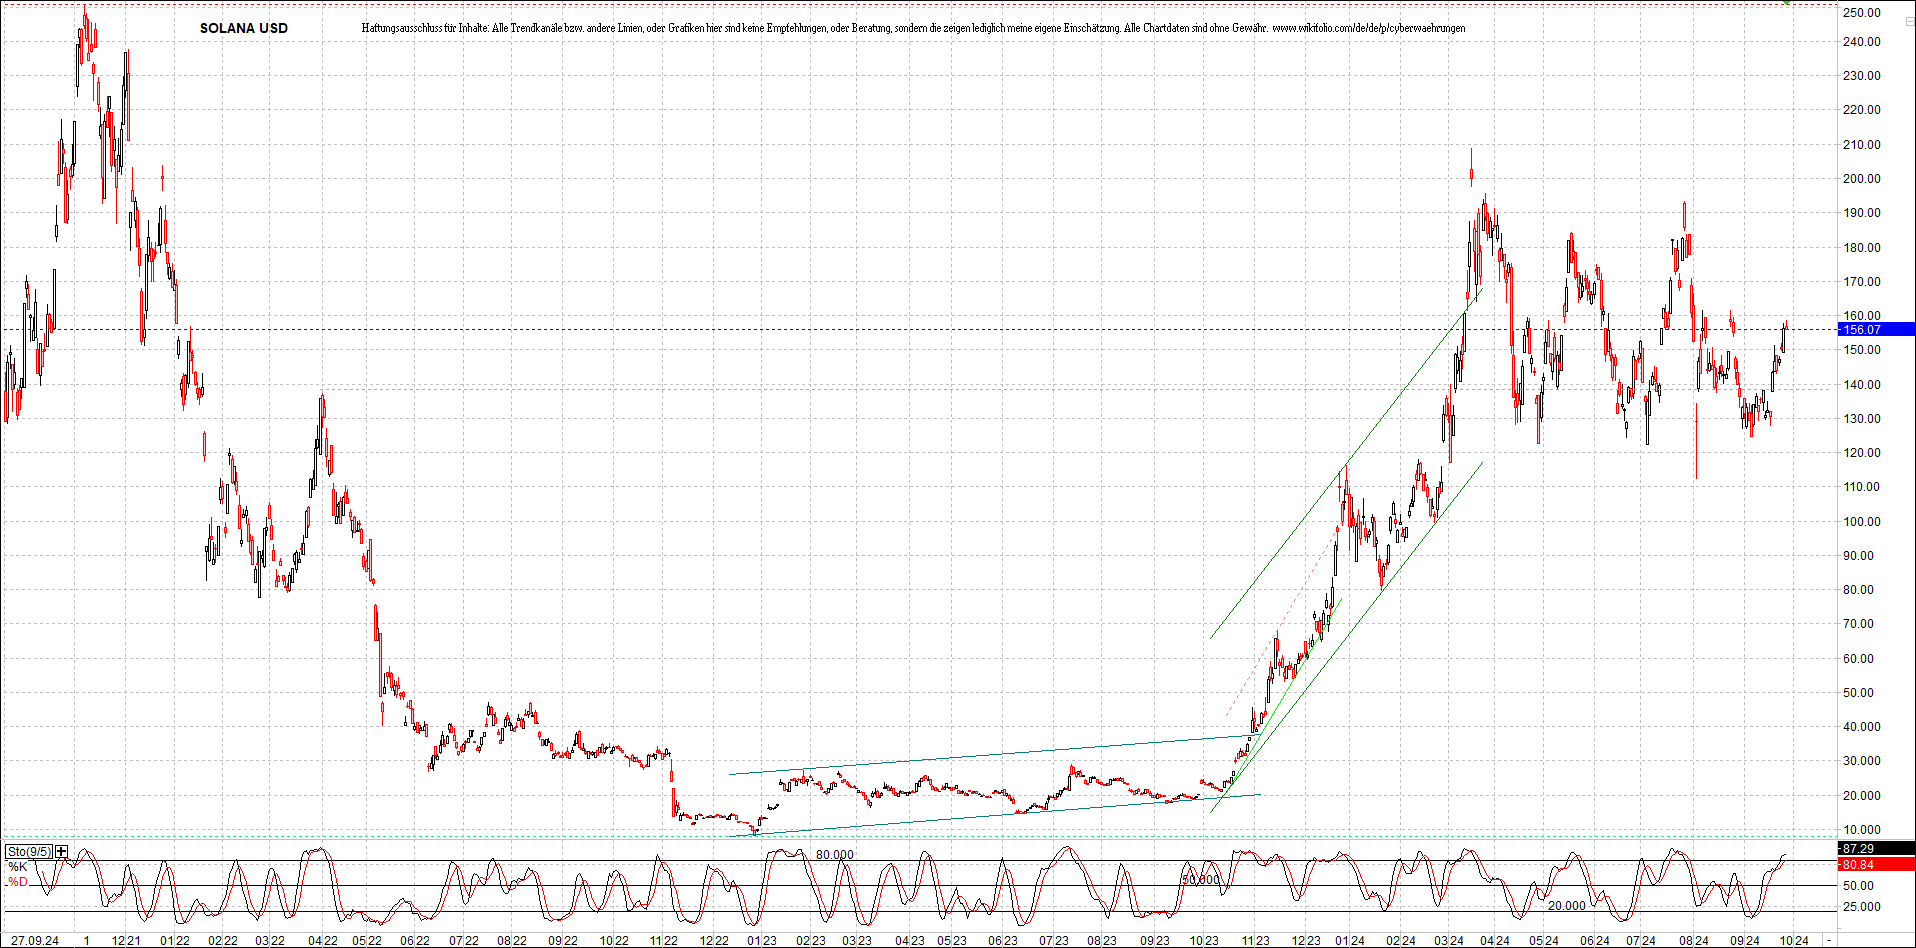Click the 20.000 stochastic level label
Screen dimensions: 1916x948
point(1567,906)
